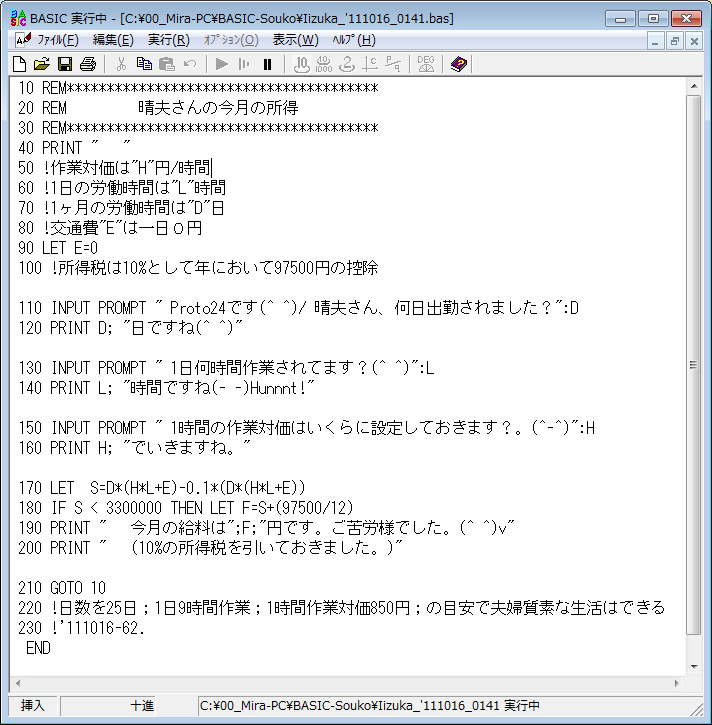Click line 170 LET S= formula
The image size is (712, 725).
coord(162,488)
